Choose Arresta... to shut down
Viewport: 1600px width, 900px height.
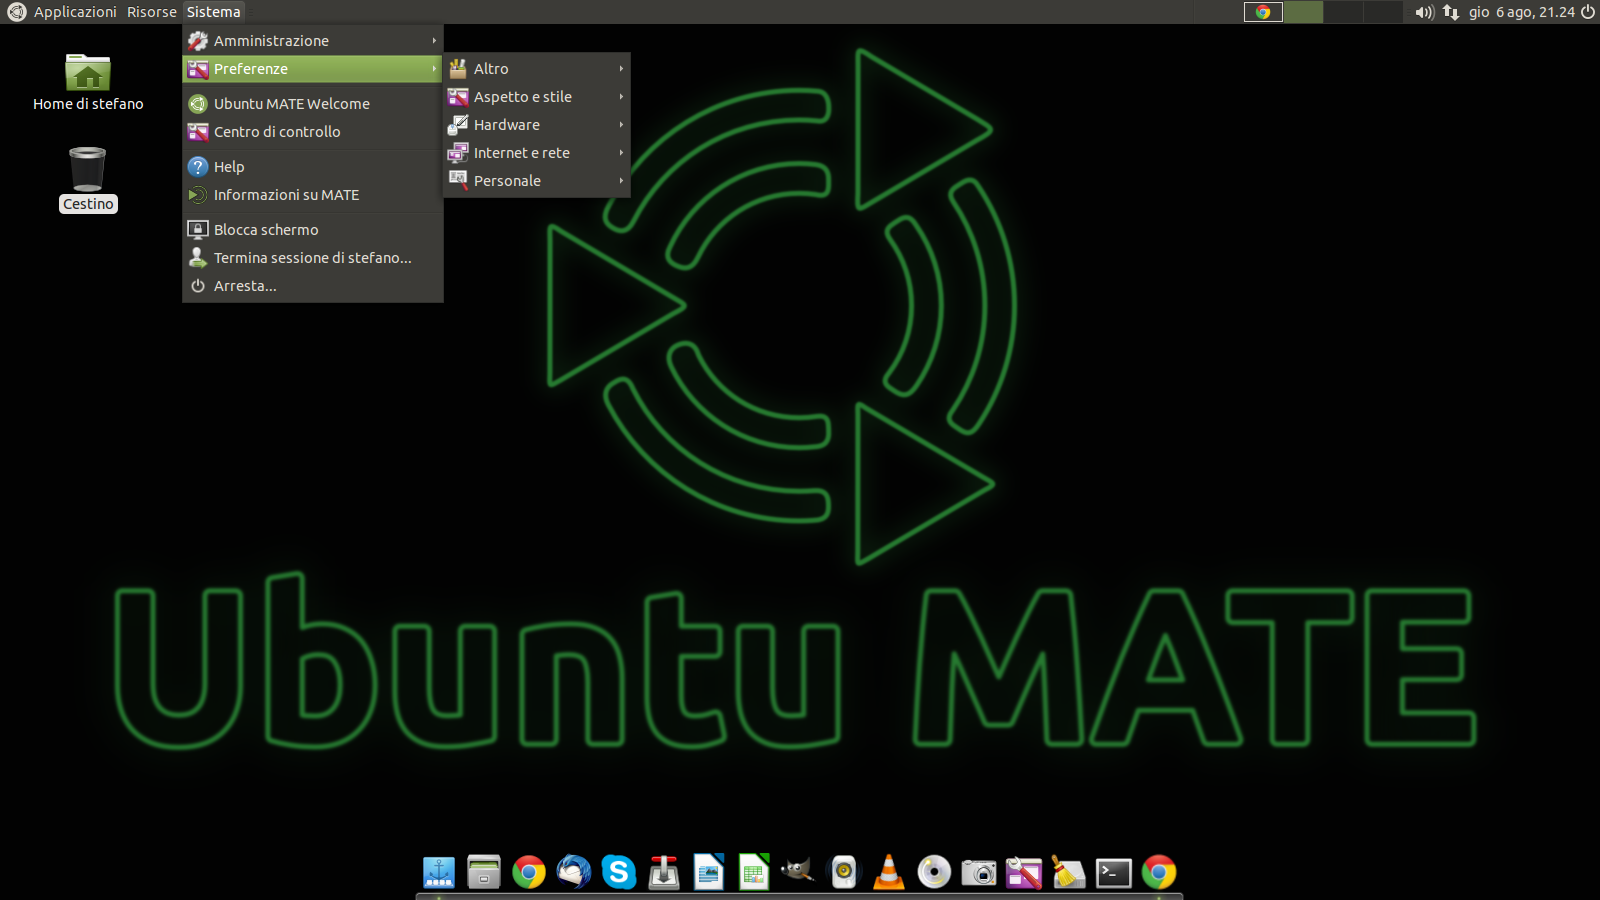(313, 286)
